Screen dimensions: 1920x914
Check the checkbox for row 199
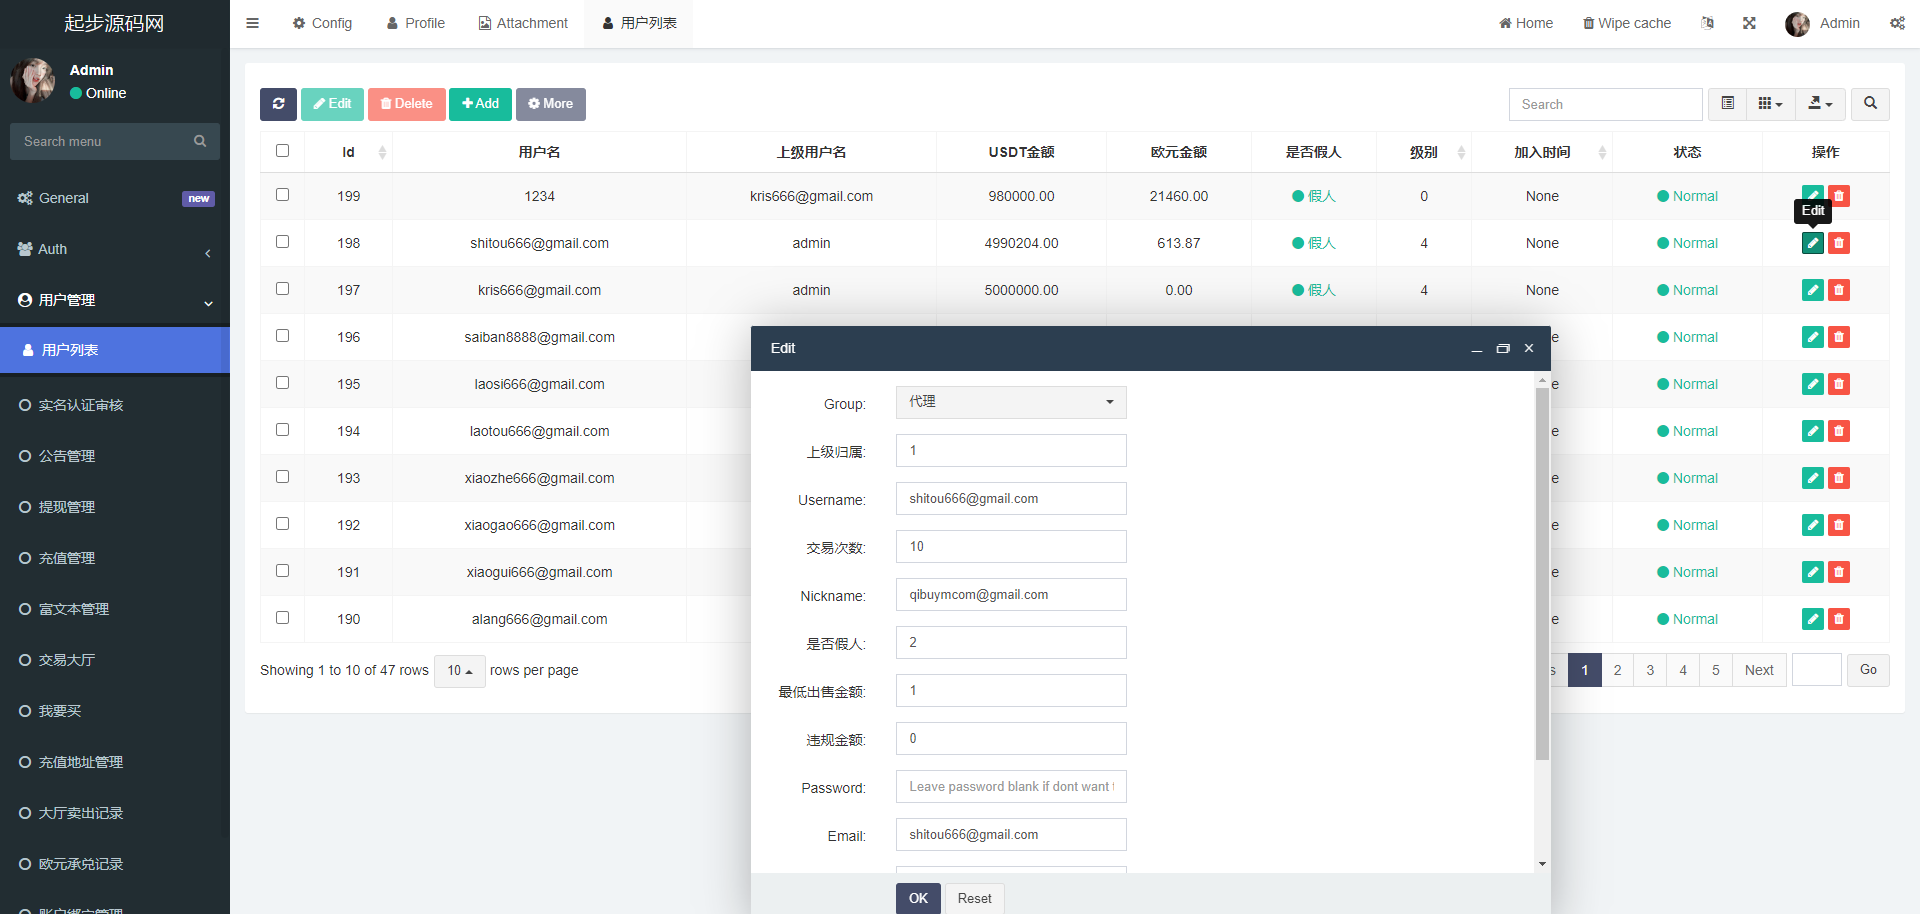tap(282, 195)
